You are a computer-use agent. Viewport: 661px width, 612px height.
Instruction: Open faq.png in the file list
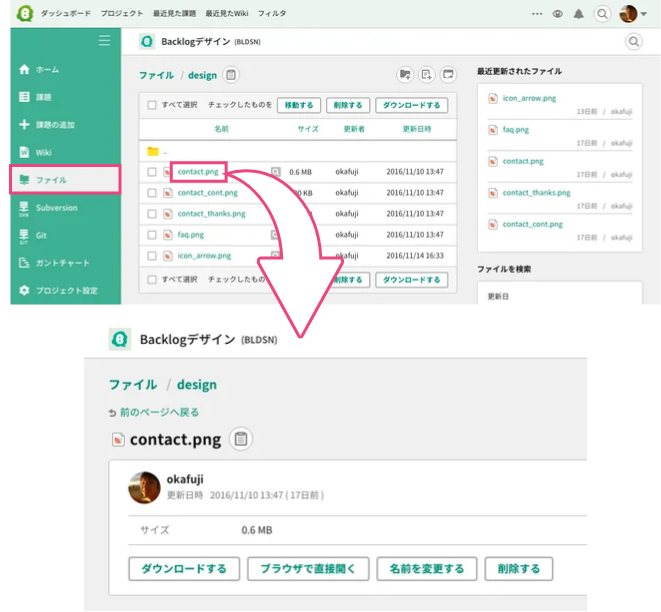coord(191,235)
